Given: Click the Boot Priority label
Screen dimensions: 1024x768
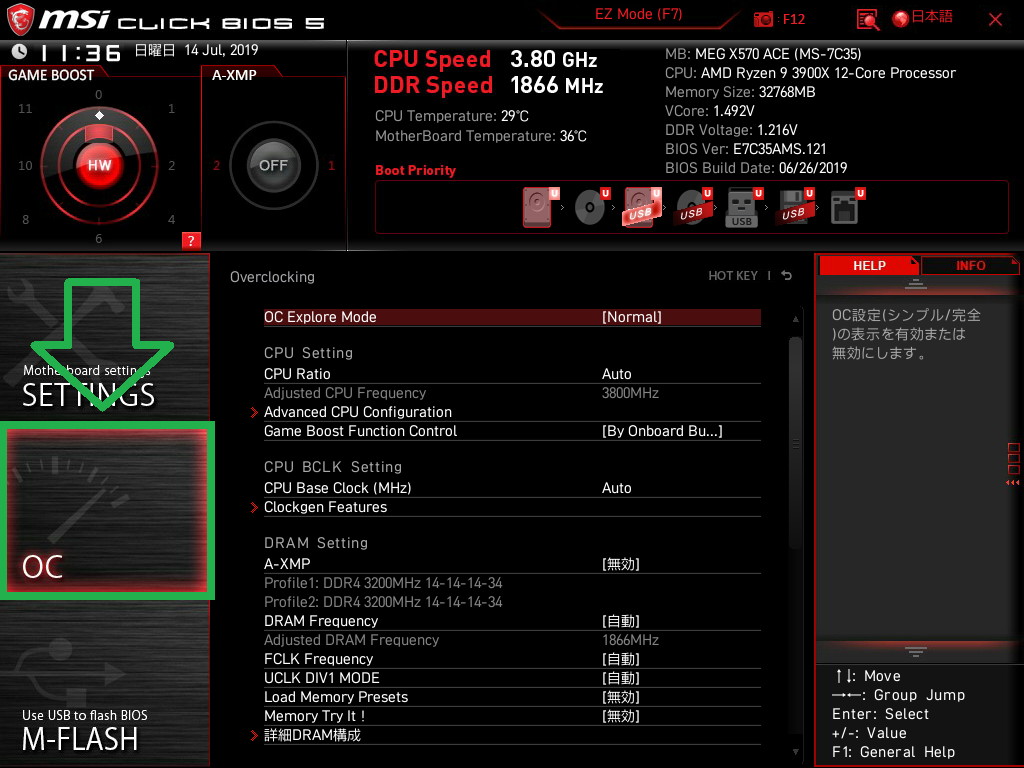Looking at the screenshot, I should click(x=415, y=170).
